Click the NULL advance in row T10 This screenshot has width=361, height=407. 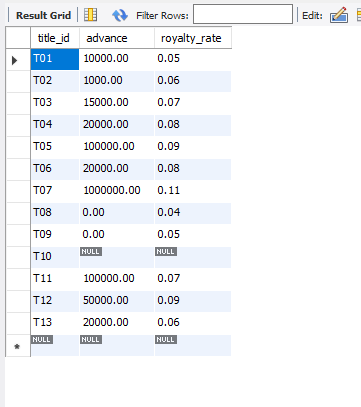tap(117, 257)
